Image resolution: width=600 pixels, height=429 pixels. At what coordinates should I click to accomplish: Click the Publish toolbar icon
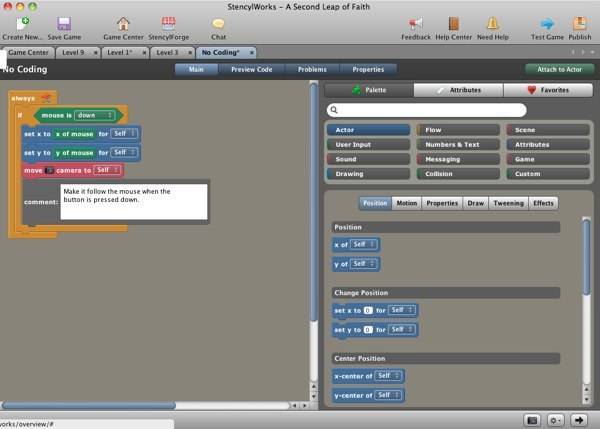point(580,24)
